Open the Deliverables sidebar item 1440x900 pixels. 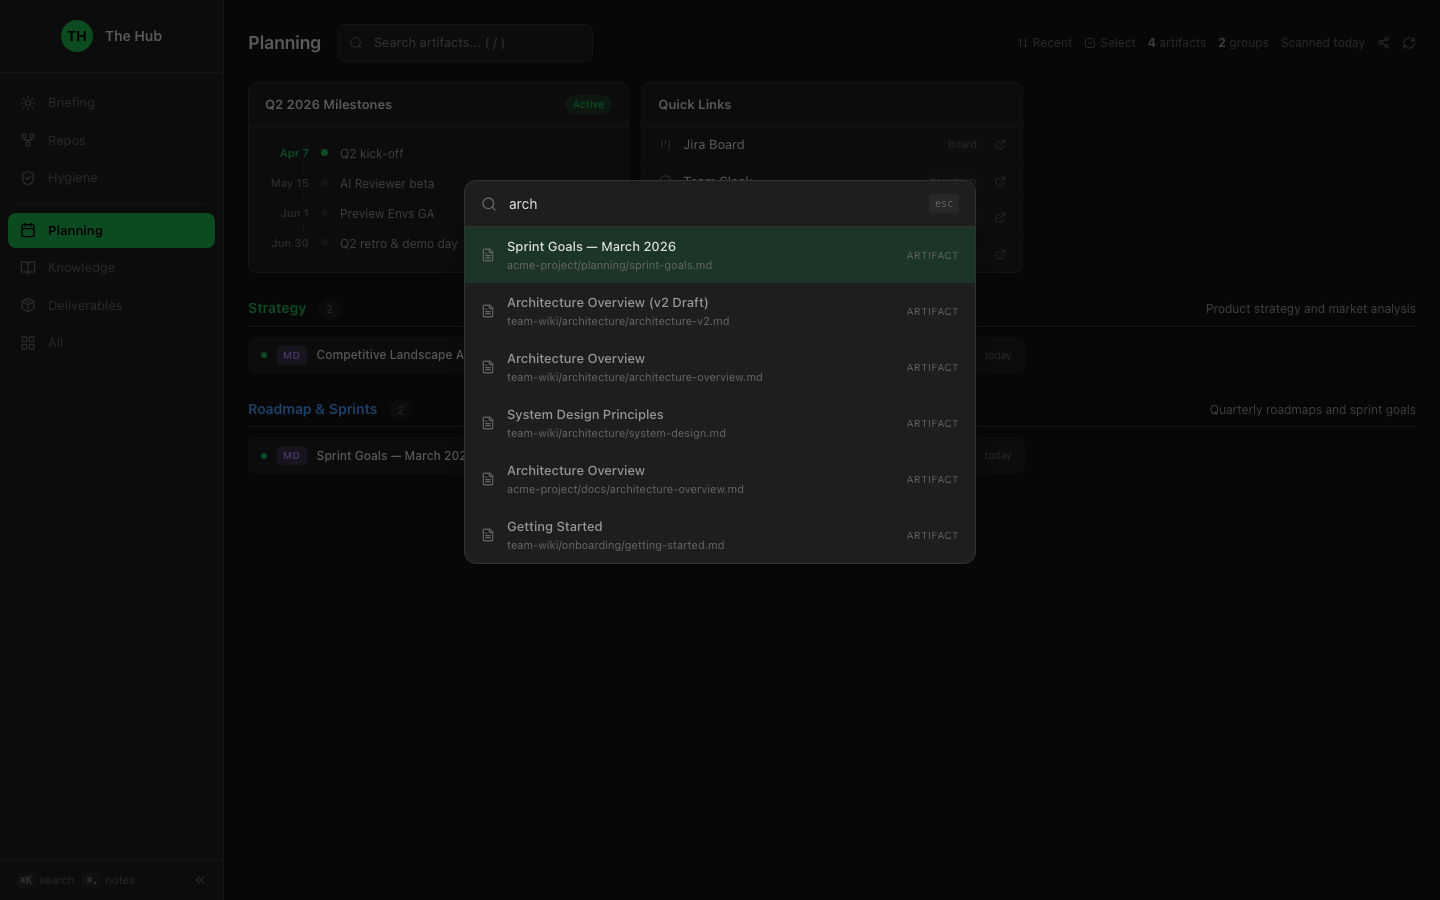(x=84, y=306)
